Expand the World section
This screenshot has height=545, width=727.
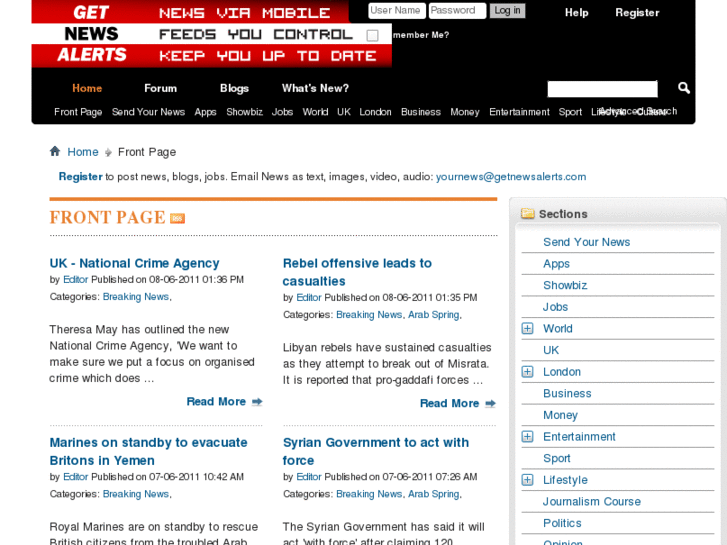pos(527,328)
